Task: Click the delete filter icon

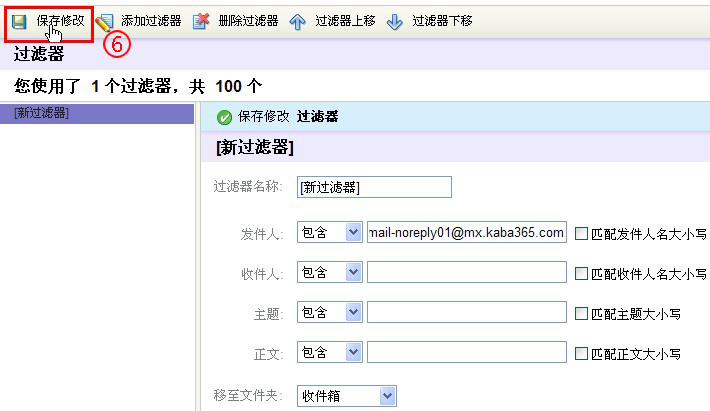Action: tap(201, 21)
